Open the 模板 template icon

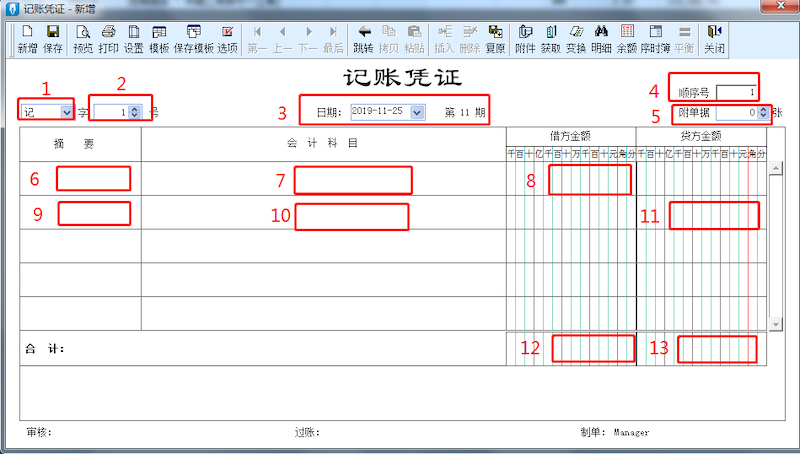click(159, 39)
